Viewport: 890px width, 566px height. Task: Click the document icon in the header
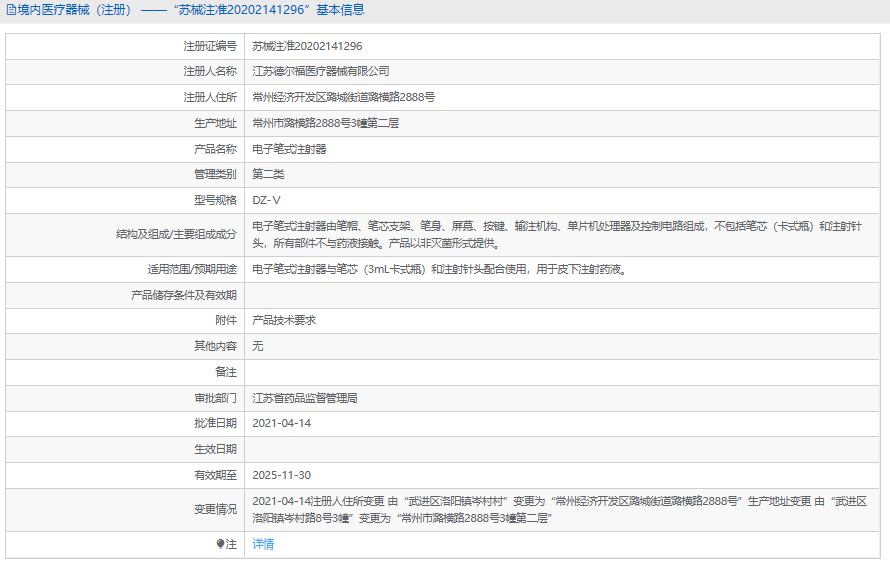tap(11, 10)
